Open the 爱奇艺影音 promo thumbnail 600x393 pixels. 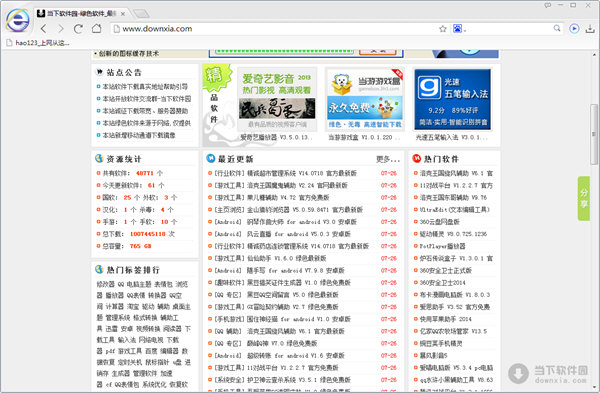[277, 99]
